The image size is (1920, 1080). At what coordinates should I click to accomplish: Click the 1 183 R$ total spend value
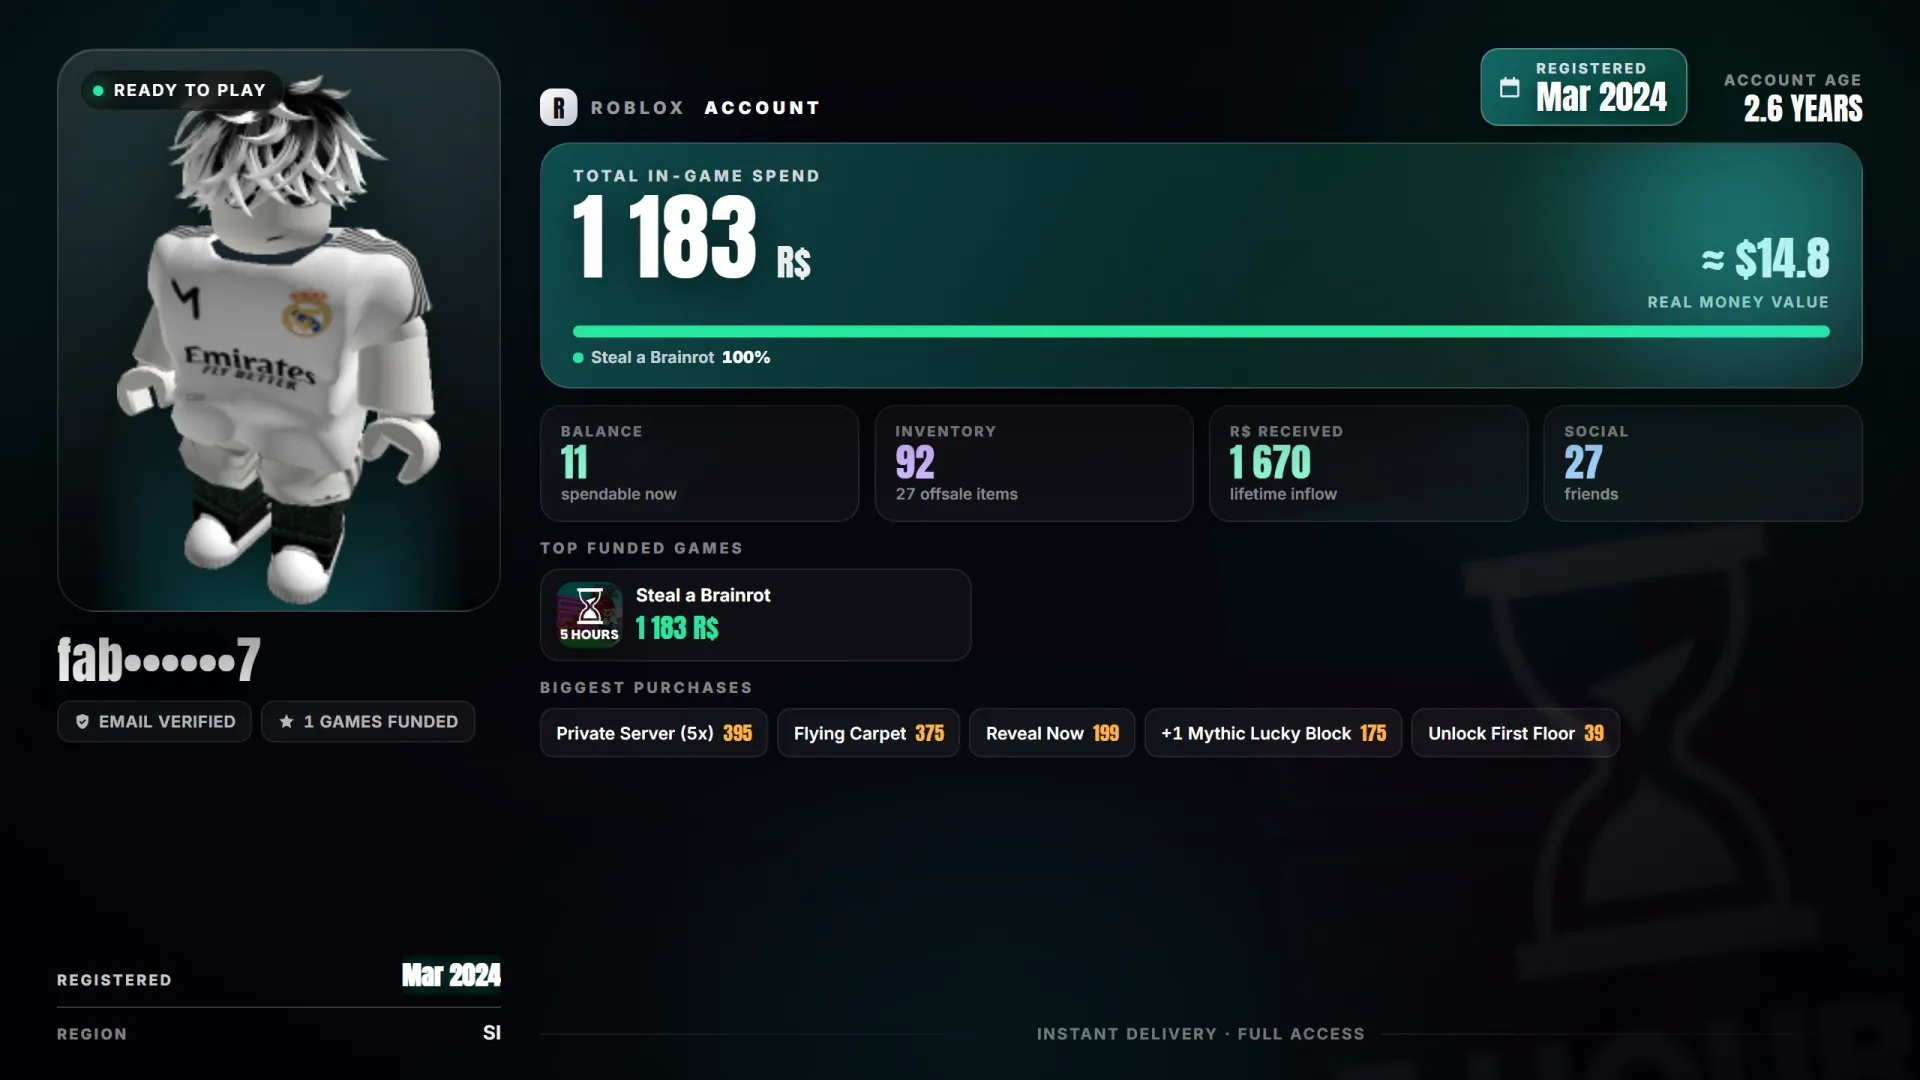(x=692, y=237)
